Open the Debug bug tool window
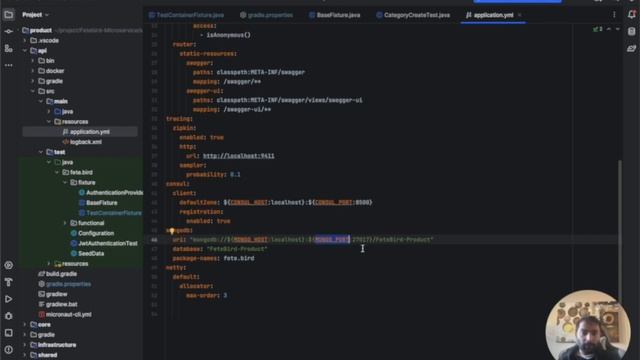This screenshot has width=640, height=360. tap(9, 316)
